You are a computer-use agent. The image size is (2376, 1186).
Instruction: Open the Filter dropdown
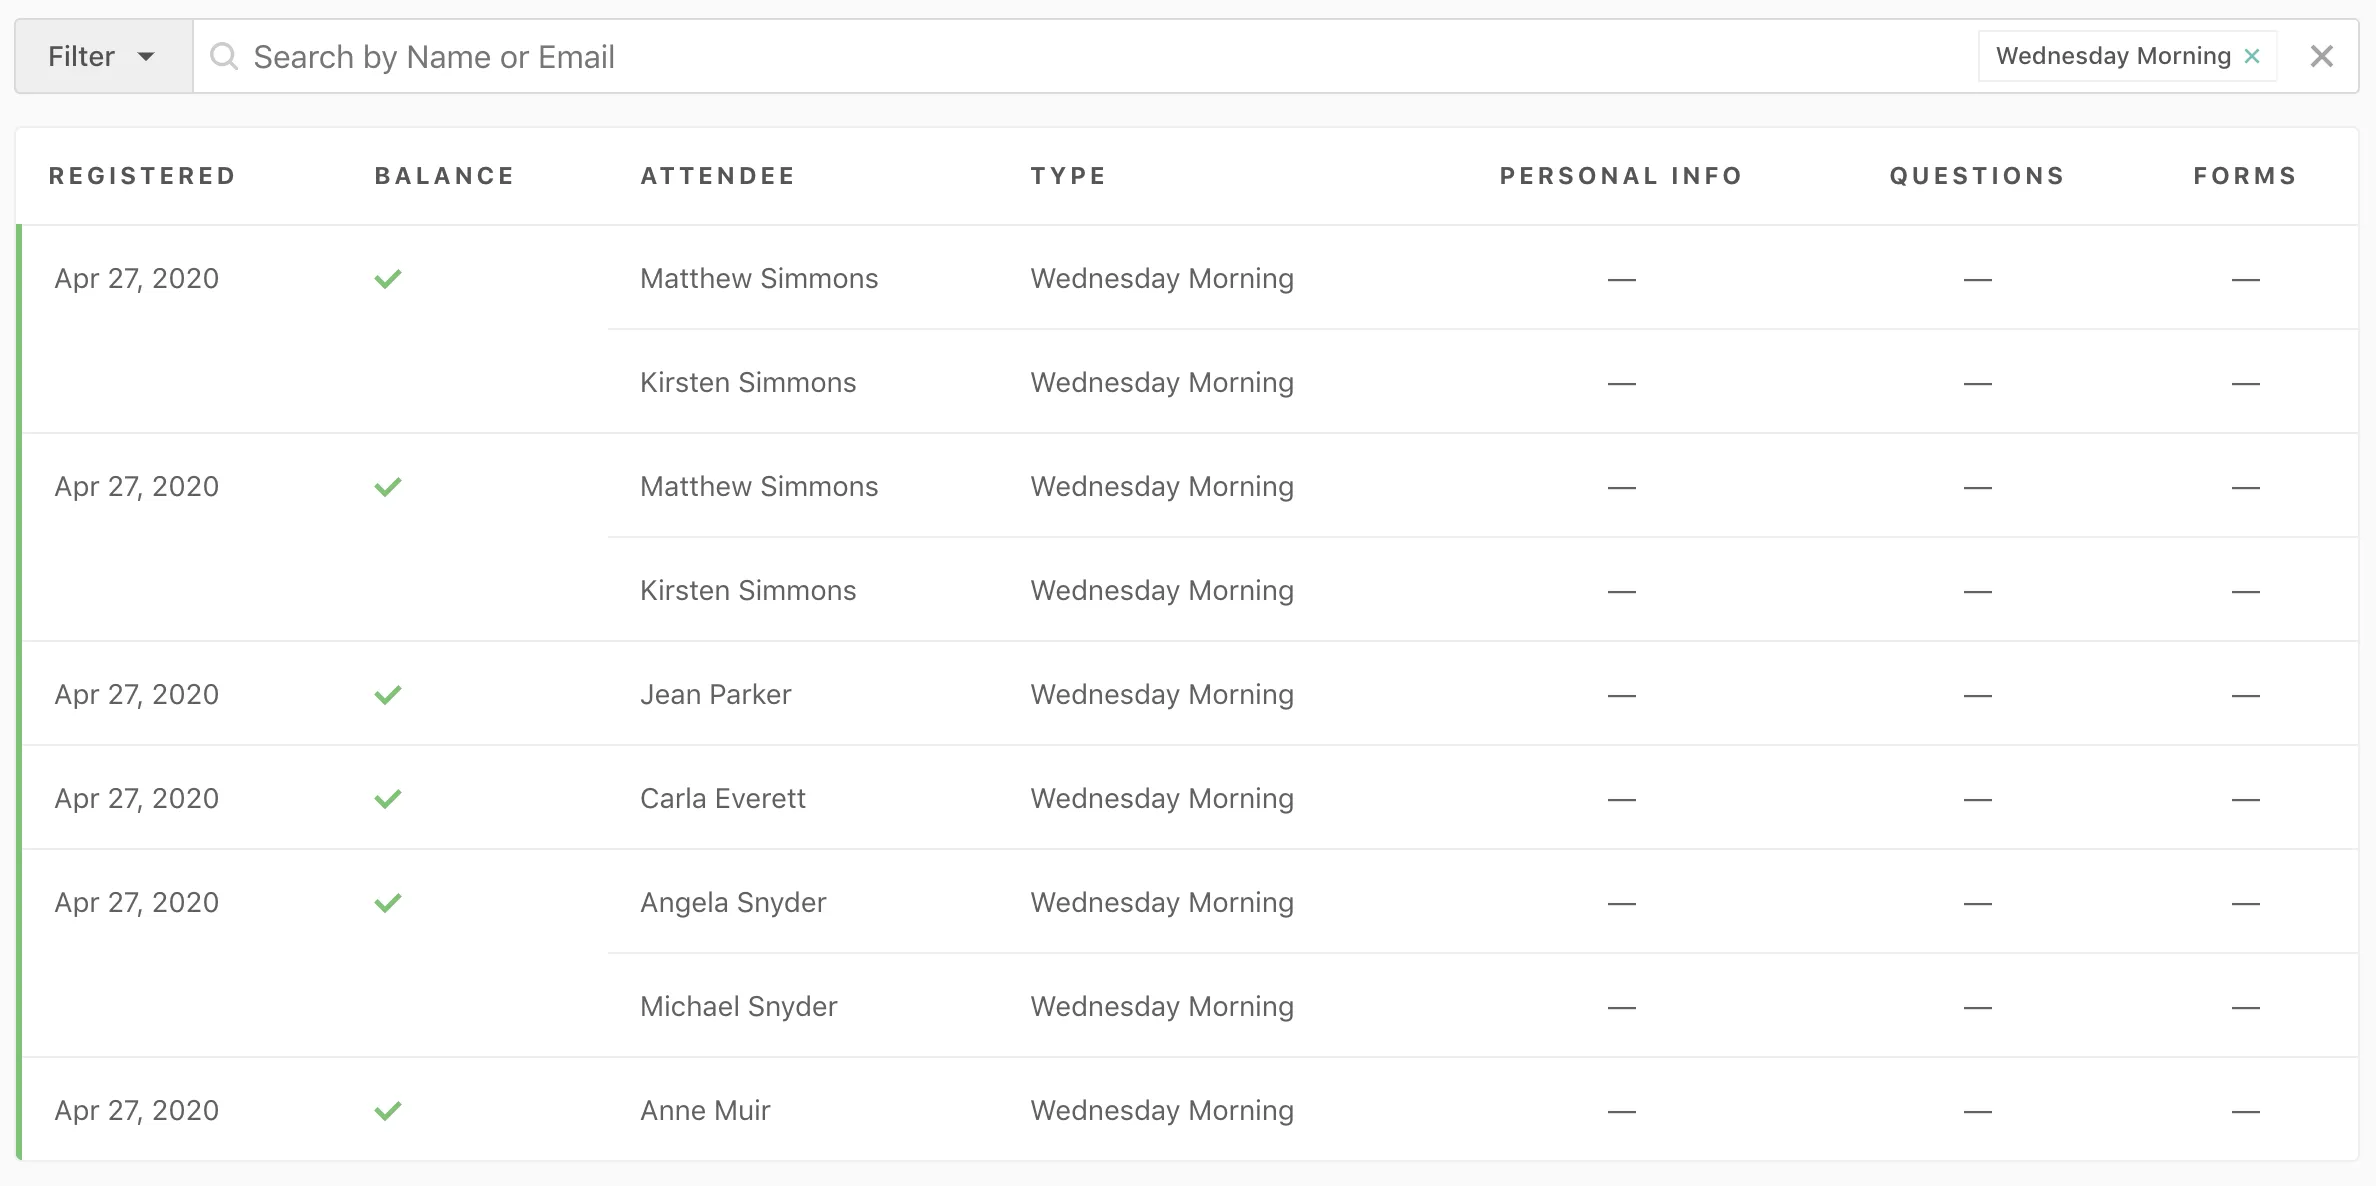pos(102,57)
